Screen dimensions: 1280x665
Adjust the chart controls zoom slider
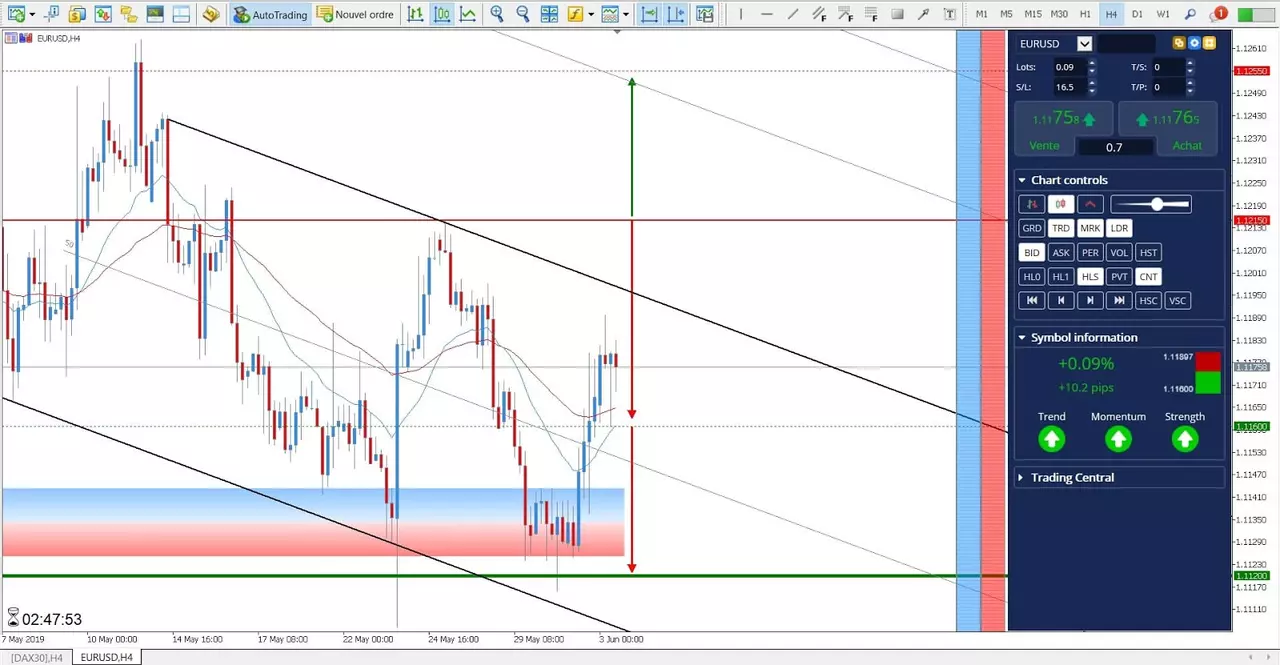[x=1151, y=204]
